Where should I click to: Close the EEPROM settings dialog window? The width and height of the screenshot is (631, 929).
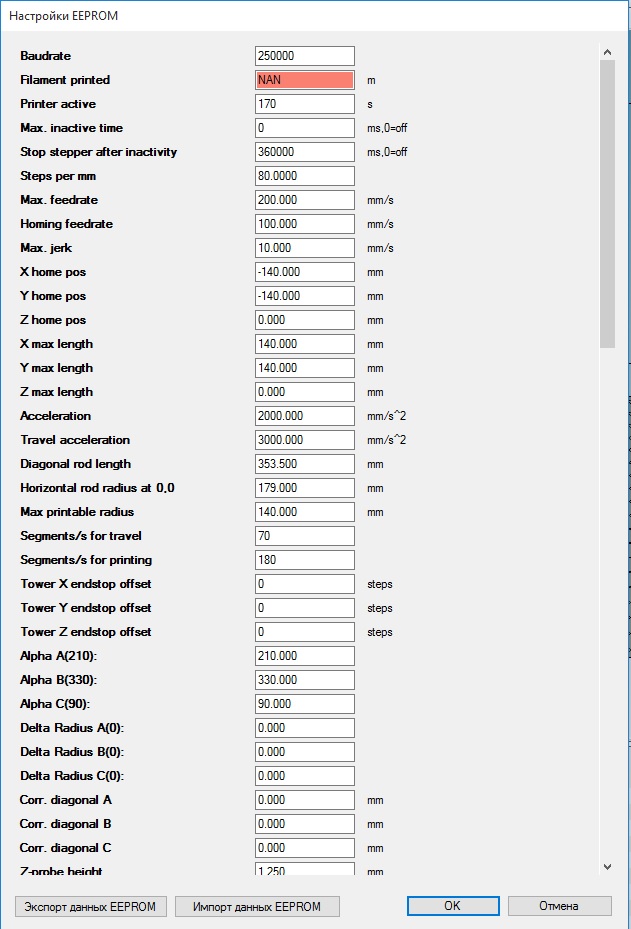tap(609, 17)
